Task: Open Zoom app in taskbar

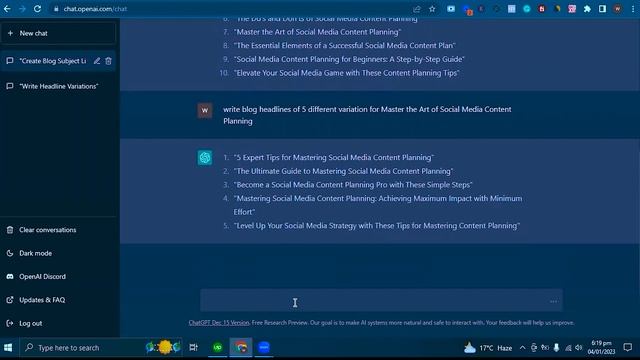Action: [x=264, y=347]
